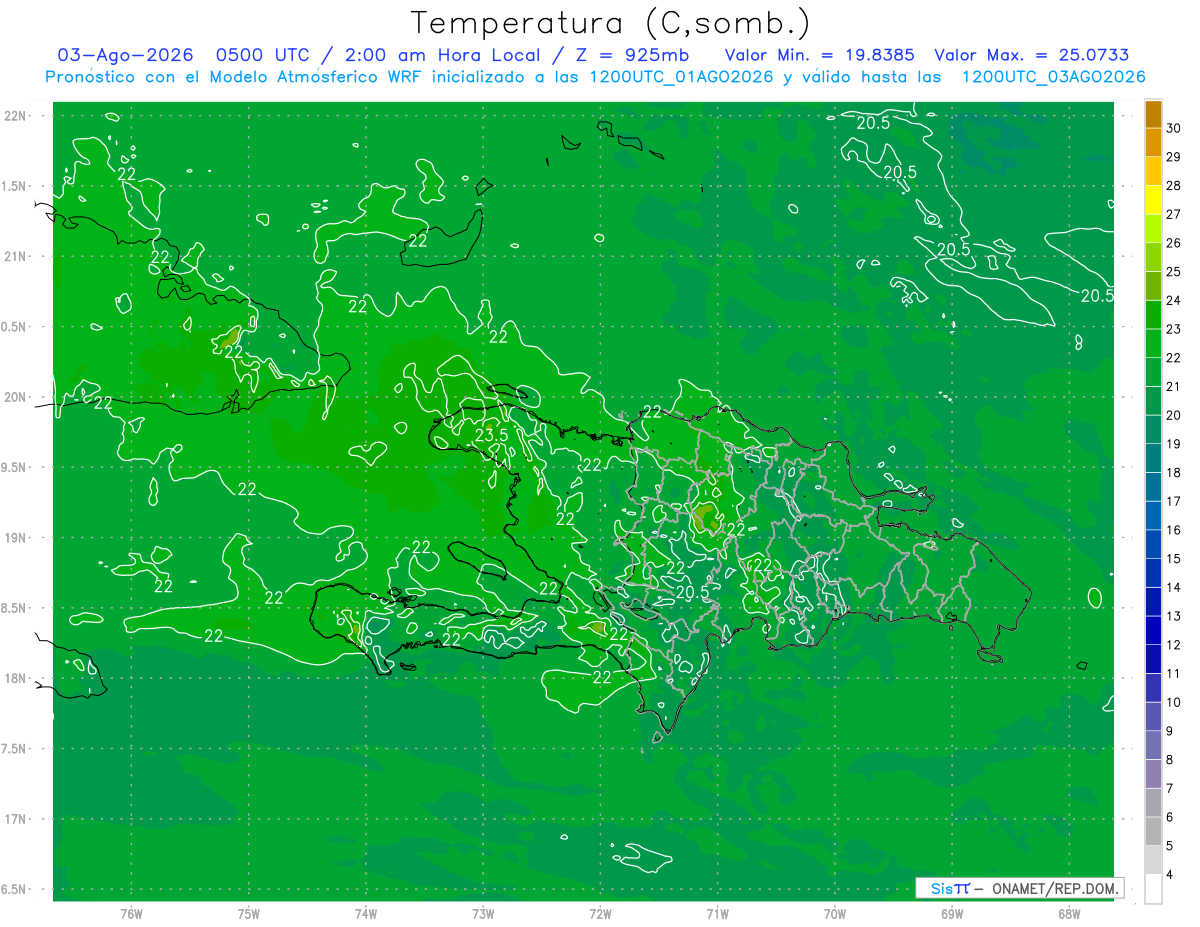Pick teal colorbar swatch between 18 and 19

coord(1153,458)
